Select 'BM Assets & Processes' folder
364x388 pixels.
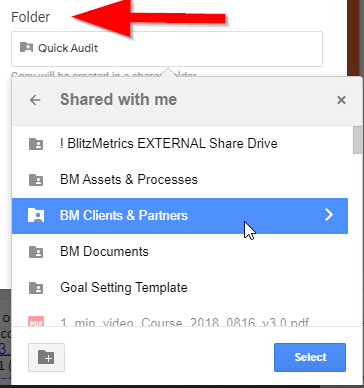coord(180,180)
